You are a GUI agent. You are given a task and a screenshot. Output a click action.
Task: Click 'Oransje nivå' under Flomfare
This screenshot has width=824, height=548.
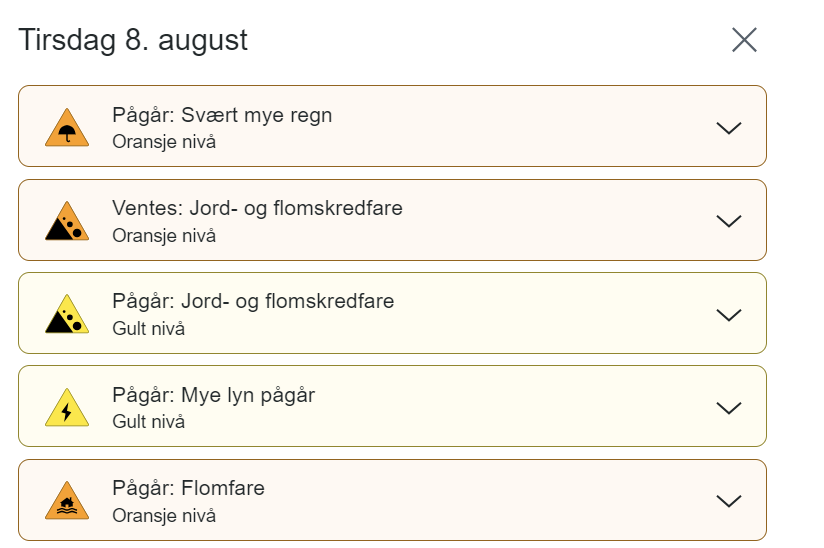coord(164,515)
